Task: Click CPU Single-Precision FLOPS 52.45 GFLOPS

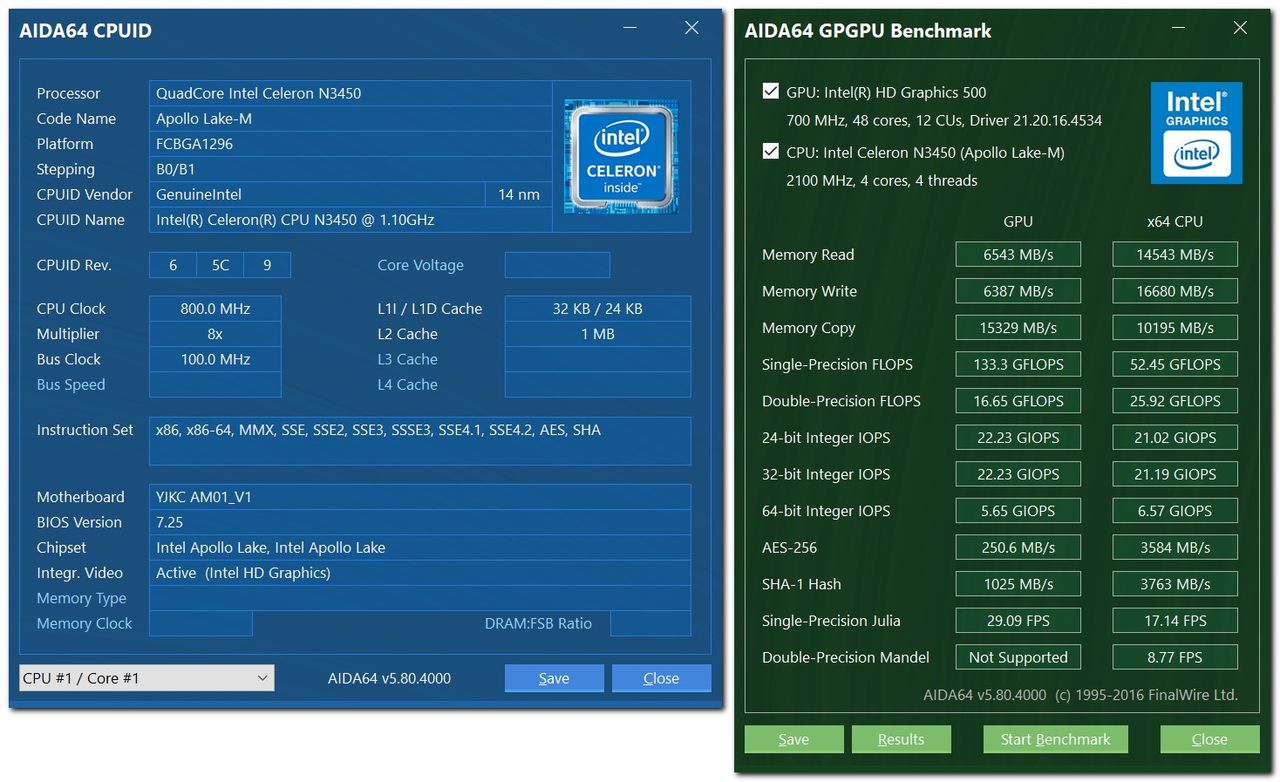Action: [1175, 364]
